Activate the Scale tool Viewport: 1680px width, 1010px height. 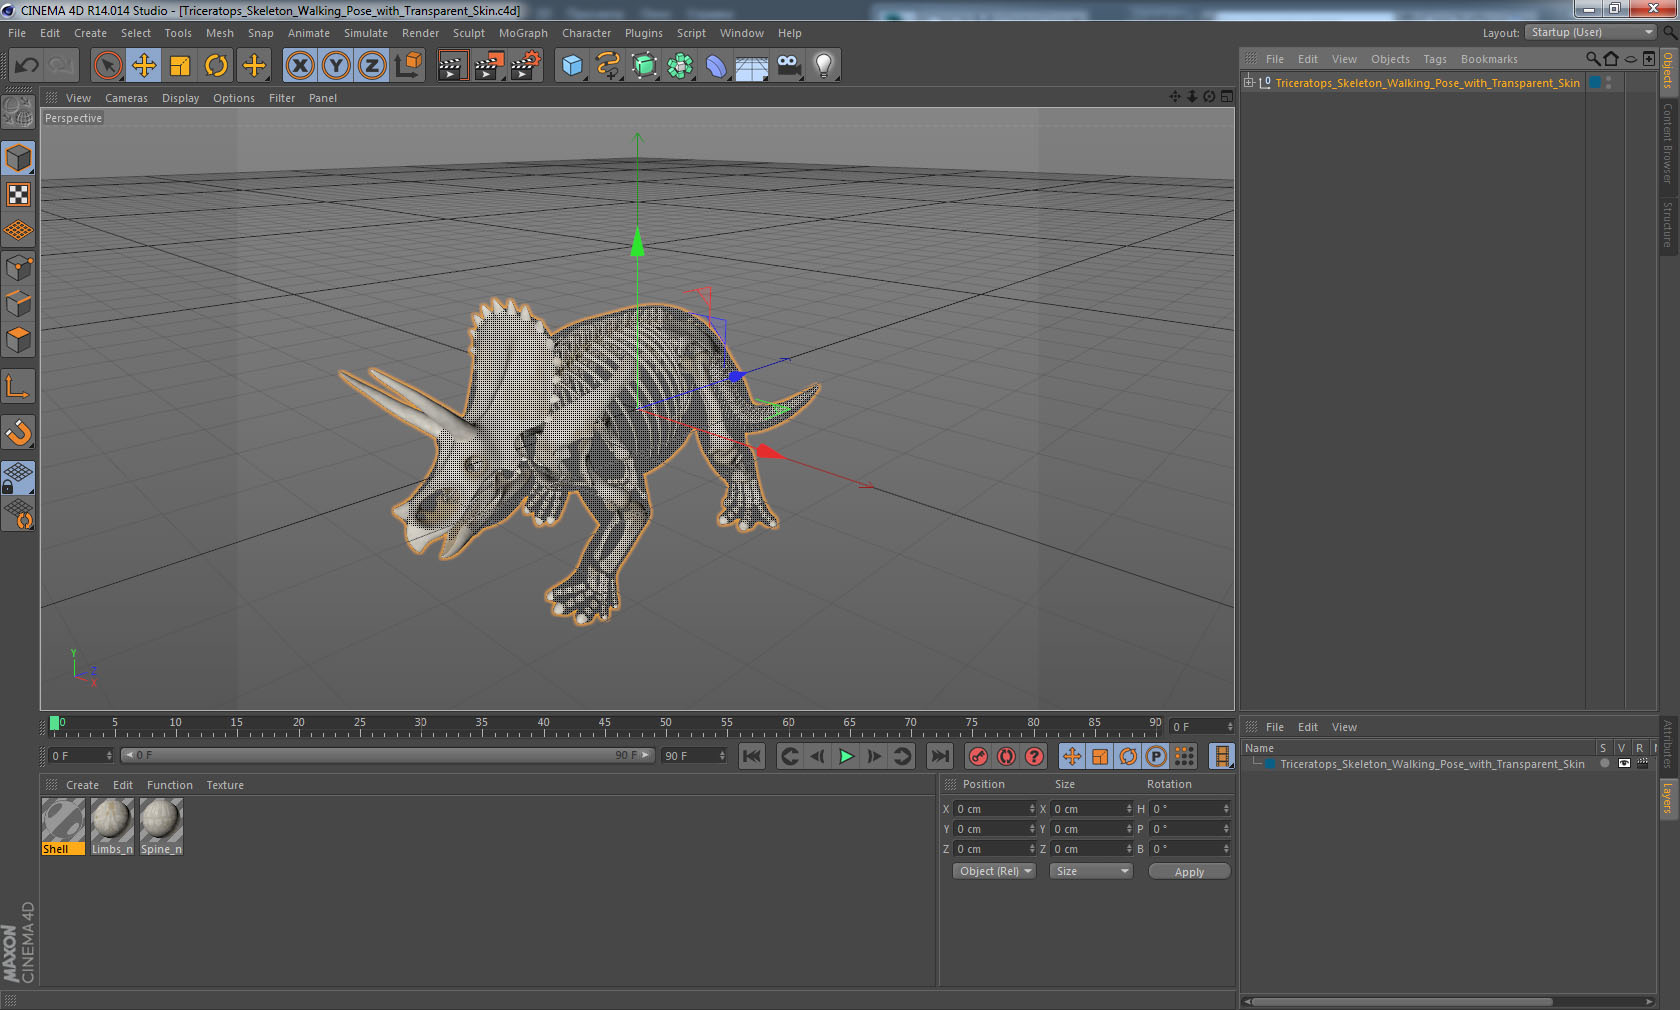[x=180, y=66]
